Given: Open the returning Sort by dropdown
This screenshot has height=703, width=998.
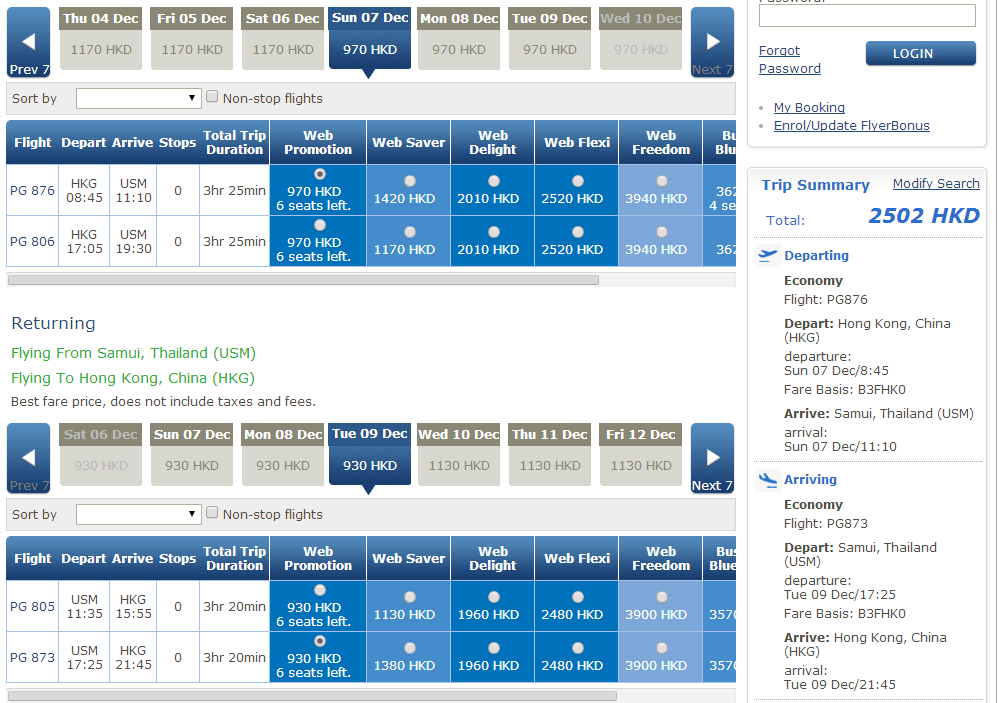Looking at the screenshot, I should 139,514.
